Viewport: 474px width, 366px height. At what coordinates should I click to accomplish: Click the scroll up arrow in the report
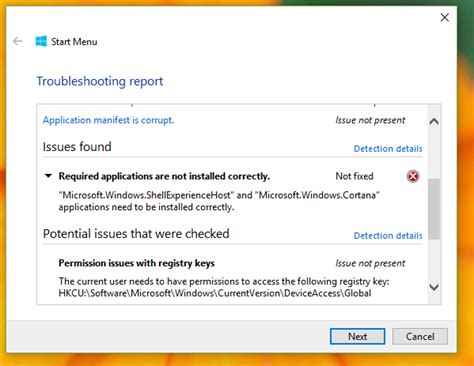coord(434,121)
